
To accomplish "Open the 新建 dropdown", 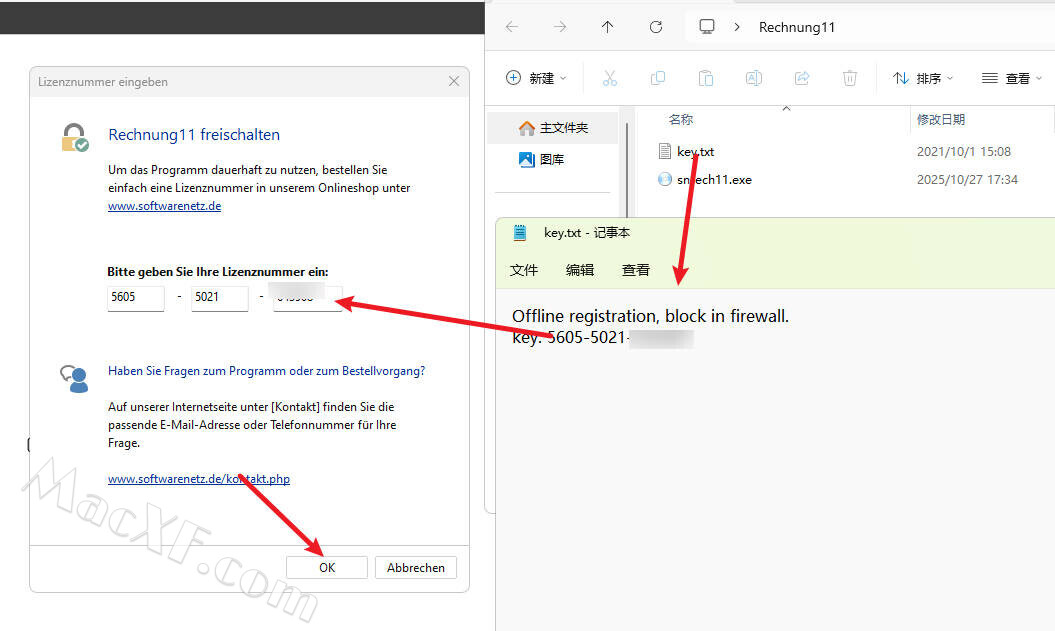I will click(x=537, y=78).
